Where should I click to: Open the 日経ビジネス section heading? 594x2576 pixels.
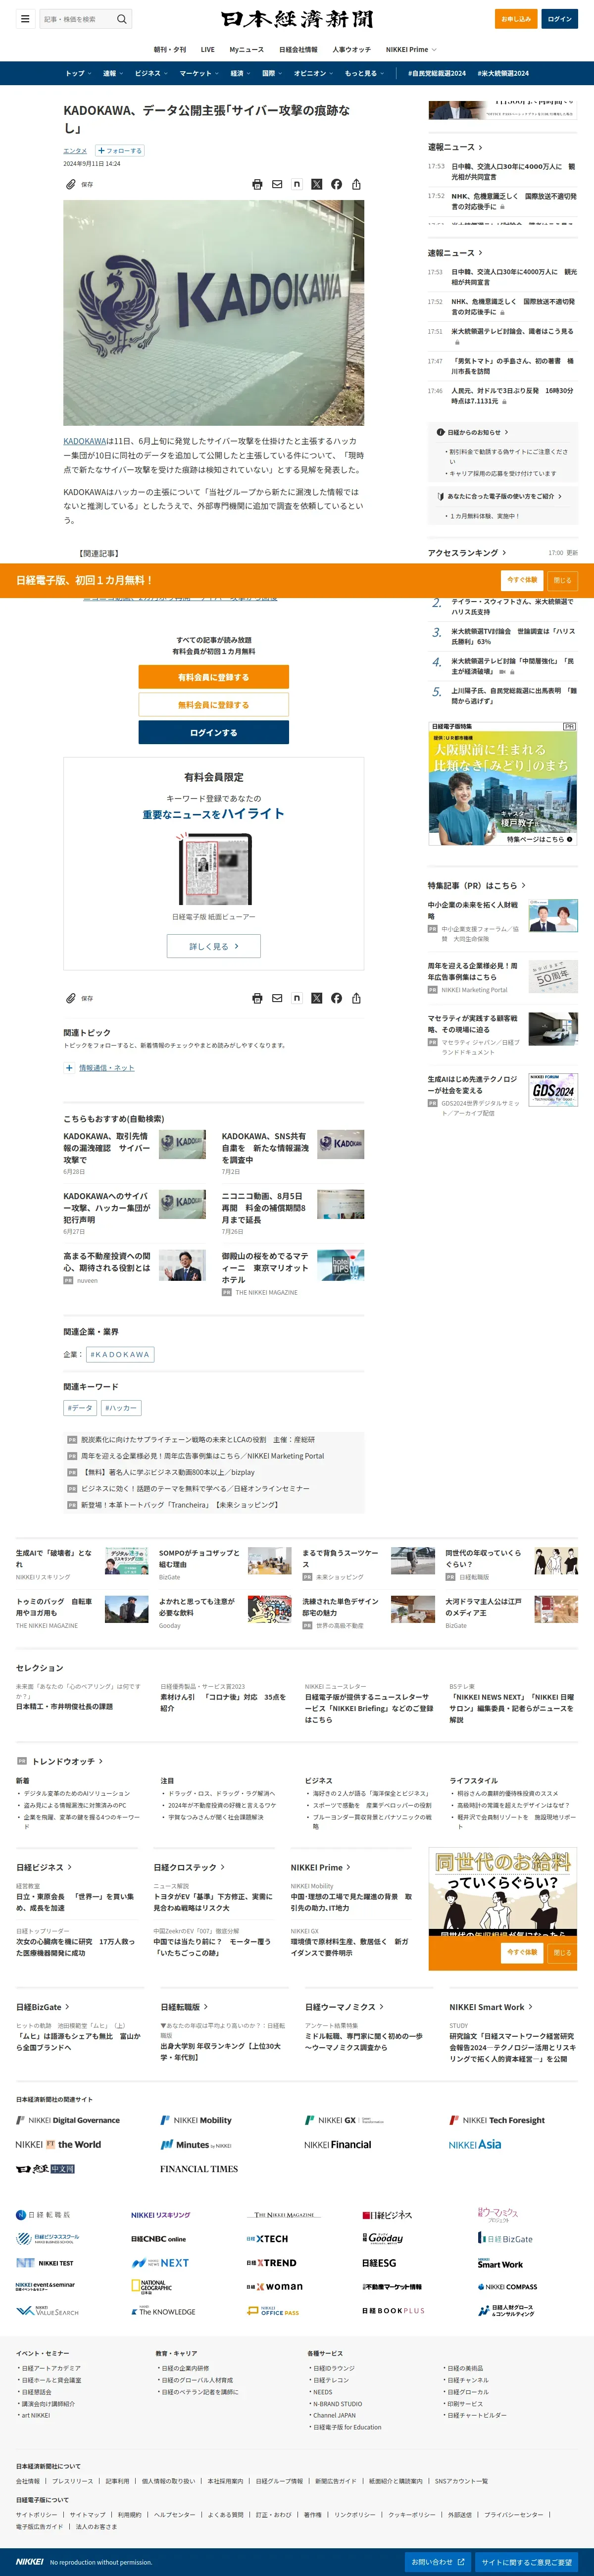[44, 1867]
